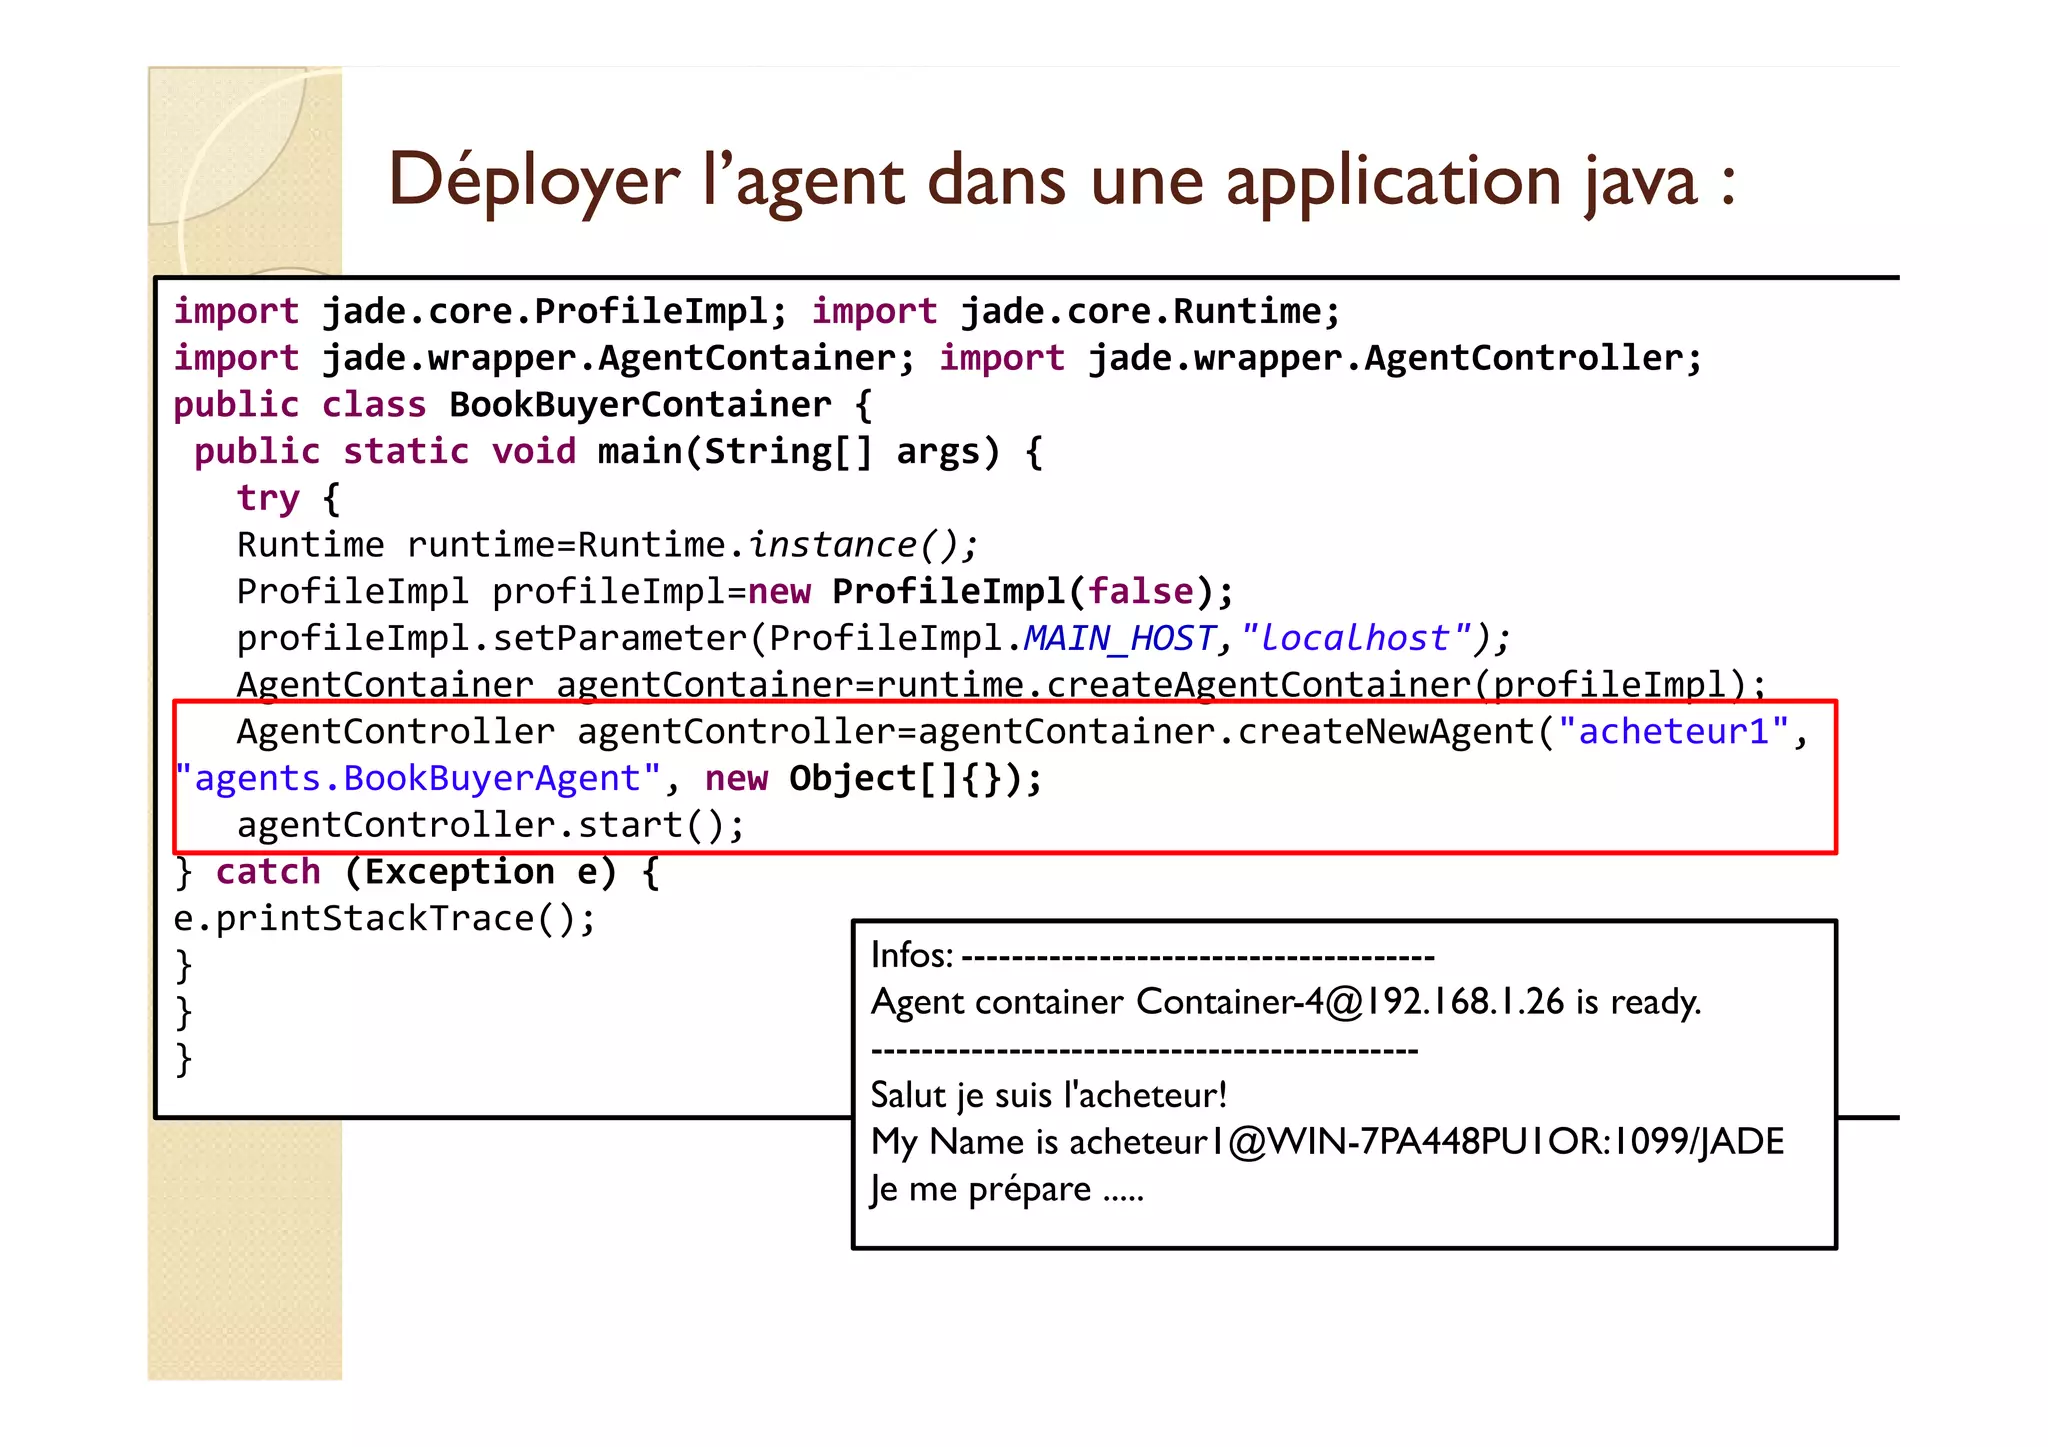
Task: Click the 'try {' line
Action: click(x=289, y=498)
